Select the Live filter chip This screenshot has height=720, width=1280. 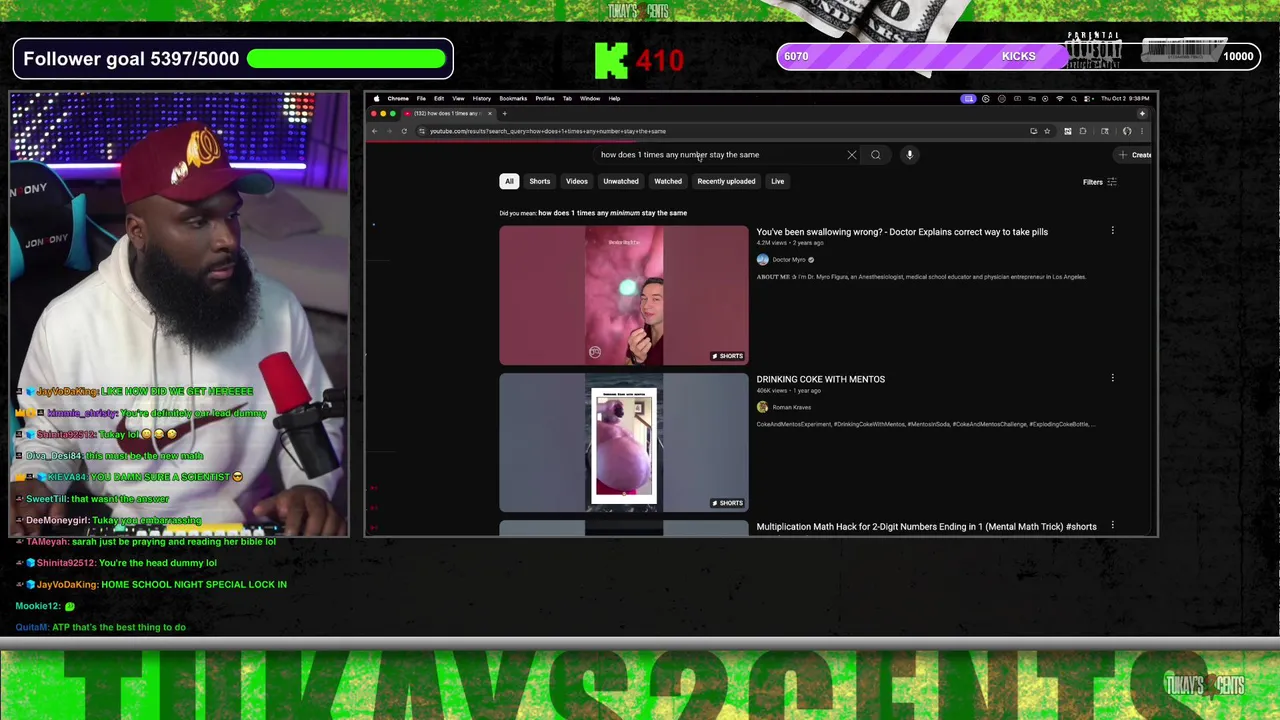pyautogui.click(x=778, y=181)
